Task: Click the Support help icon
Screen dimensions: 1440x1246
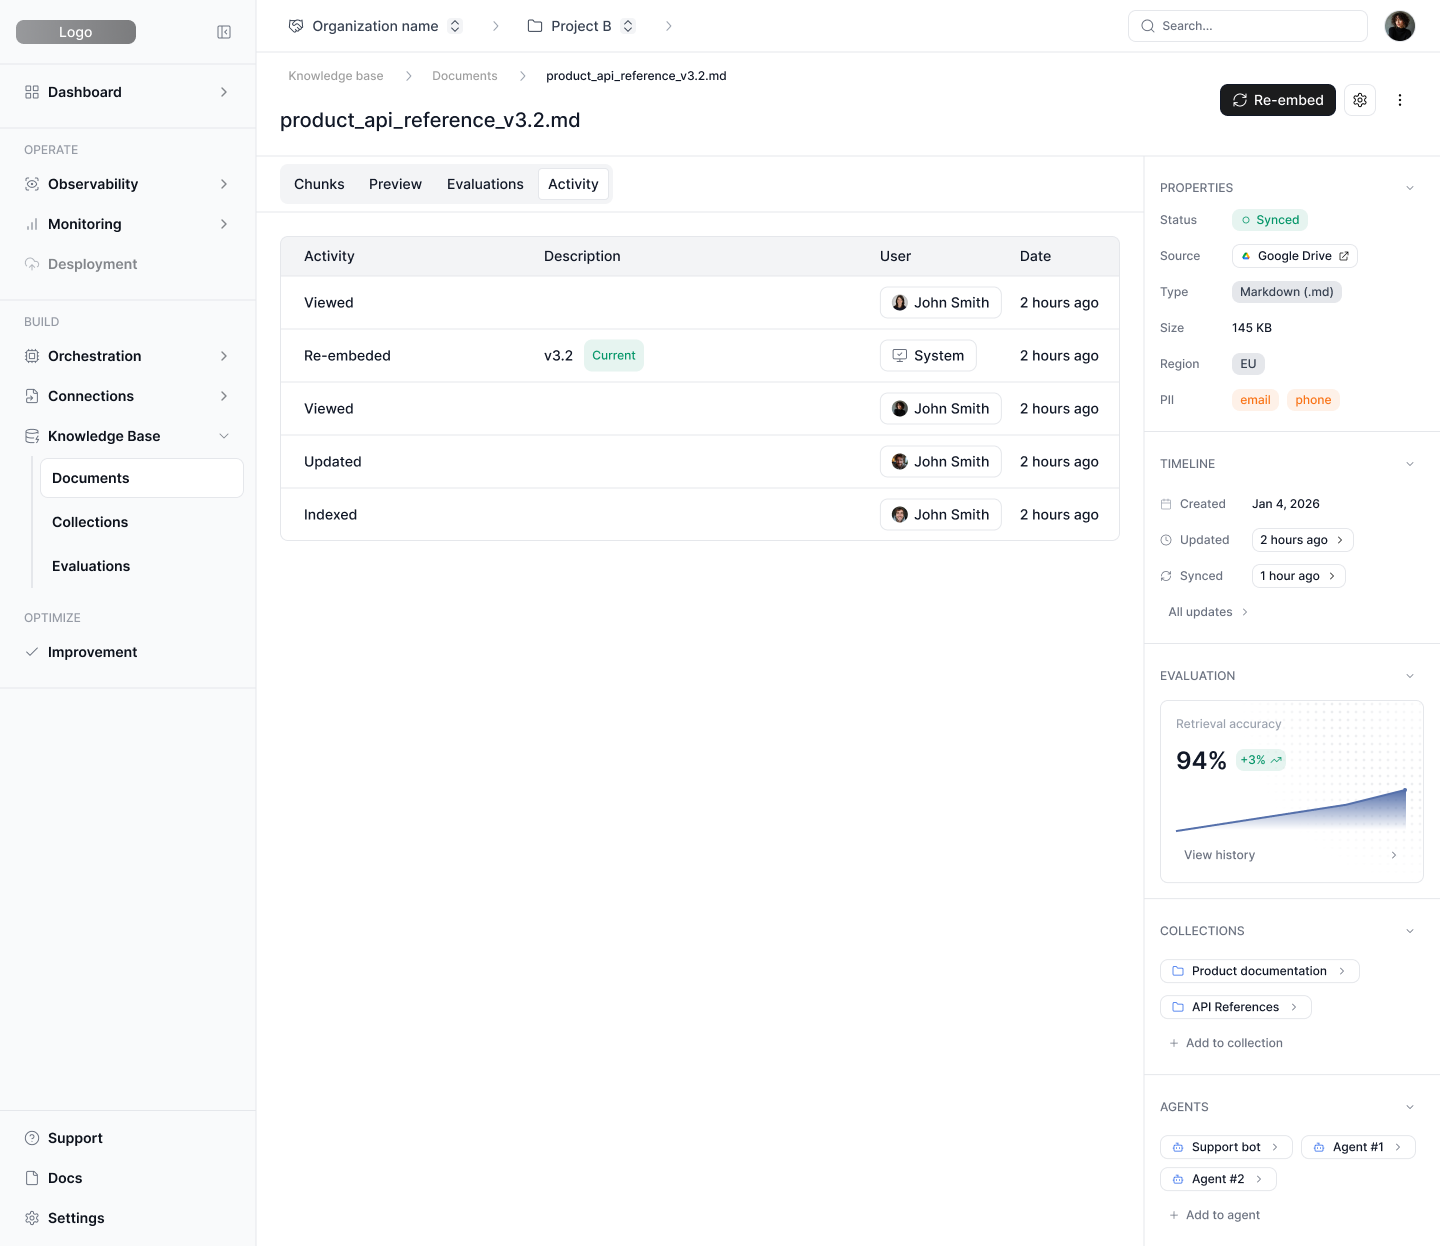Action: 32,1138
